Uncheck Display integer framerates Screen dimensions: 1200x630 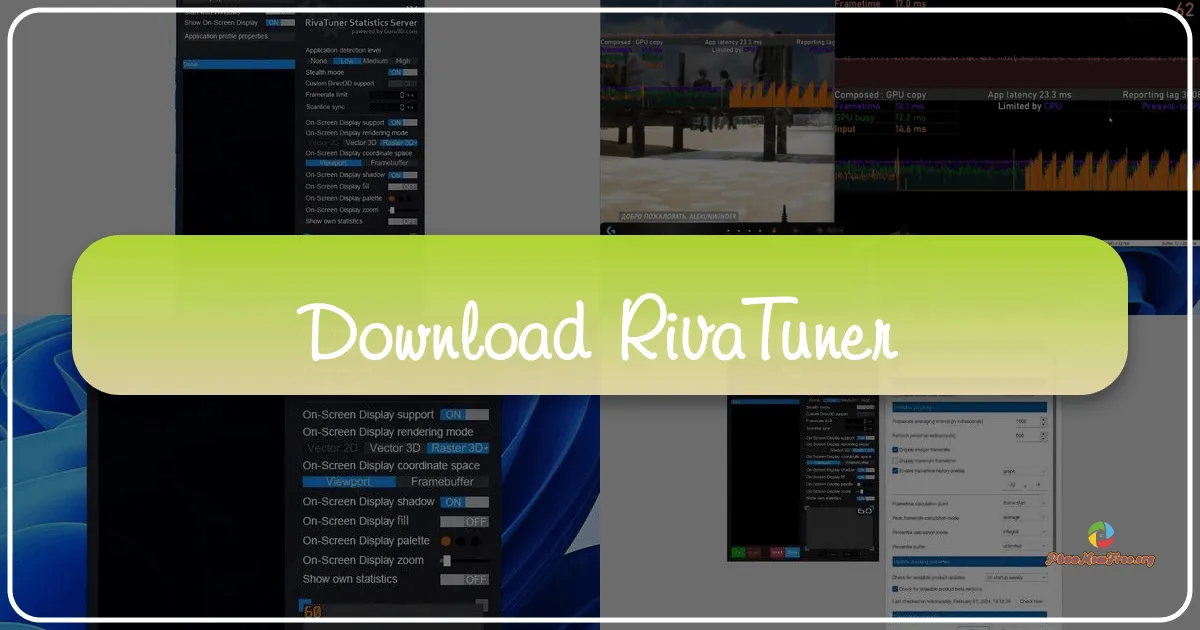click(x=894, y=449)
